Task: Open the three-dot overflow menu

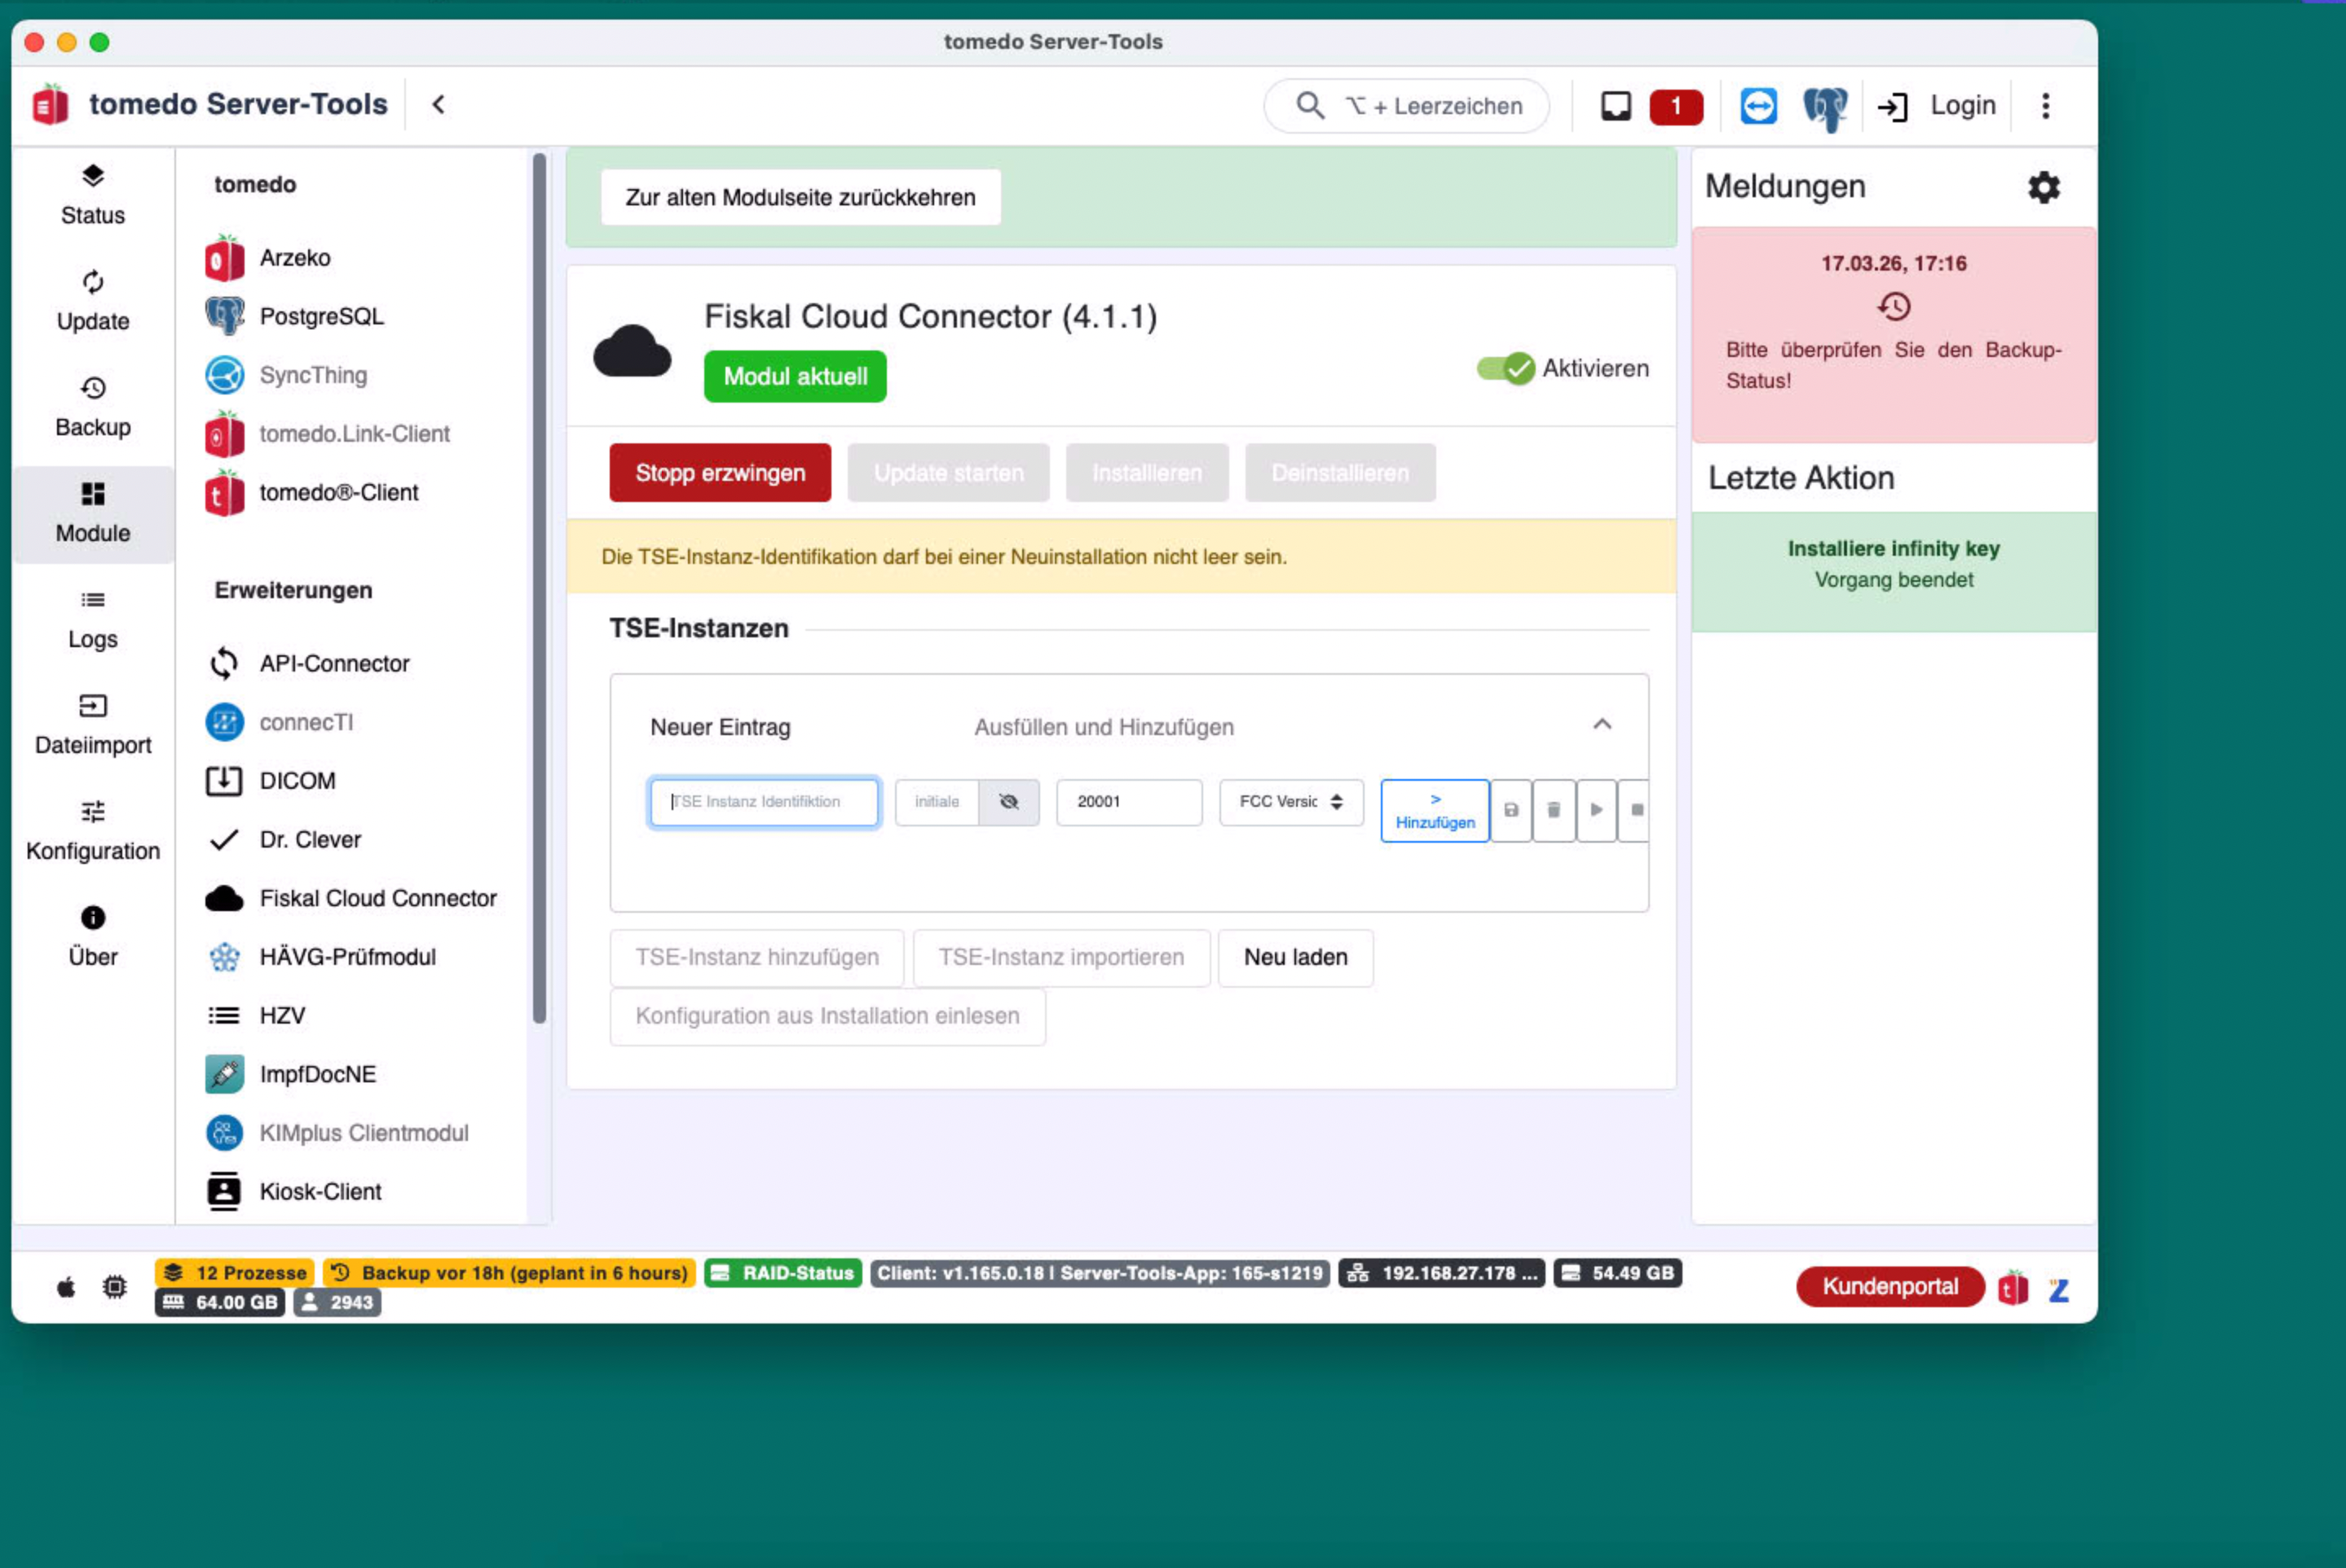Action: click(2046, 106)
